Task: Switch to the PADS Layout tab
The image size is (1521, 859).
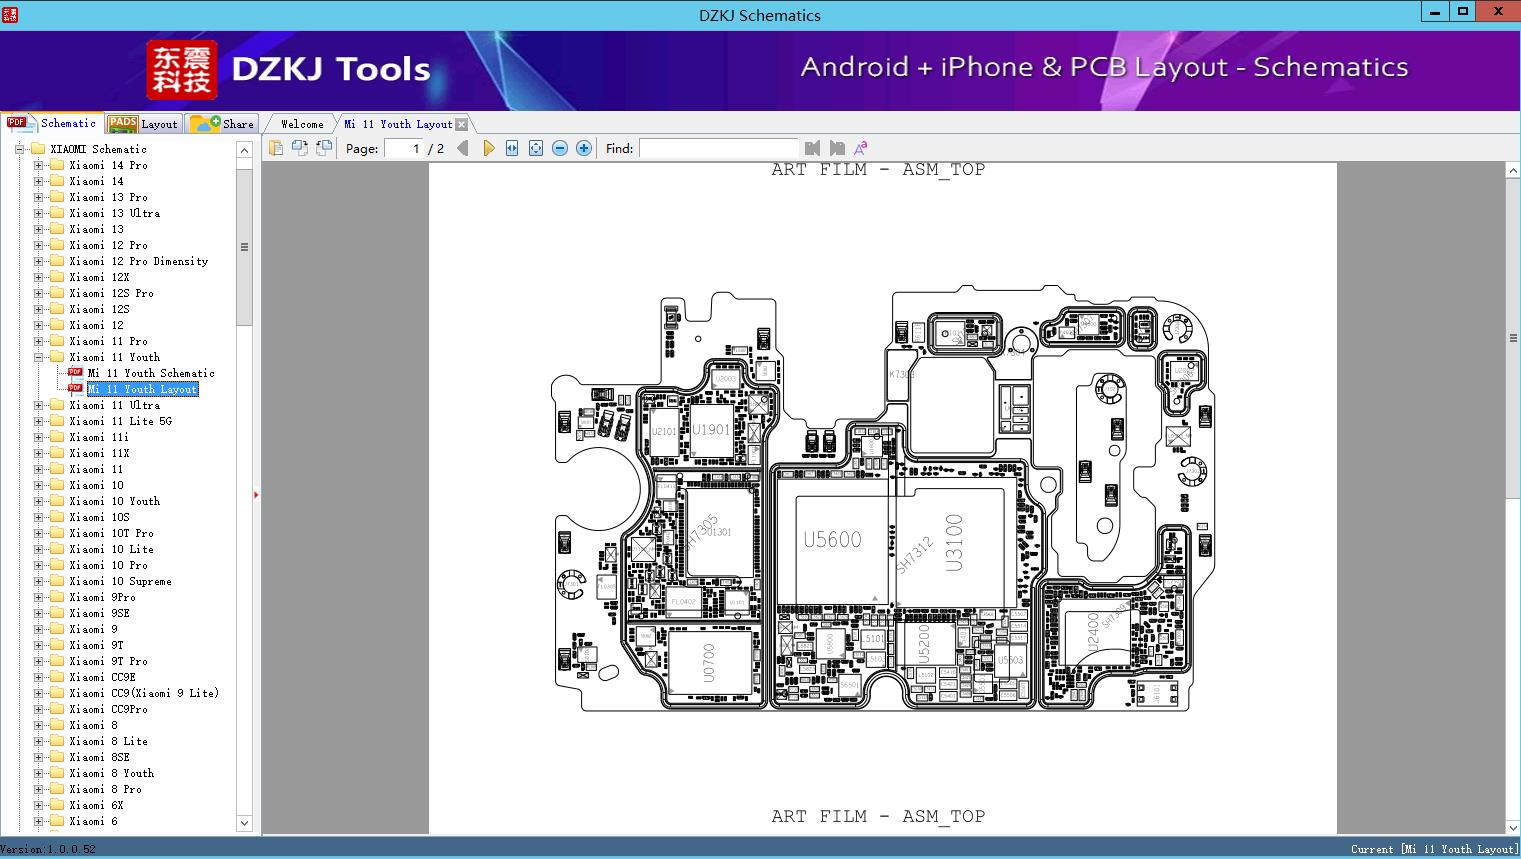Action: (x=142, y=124)
